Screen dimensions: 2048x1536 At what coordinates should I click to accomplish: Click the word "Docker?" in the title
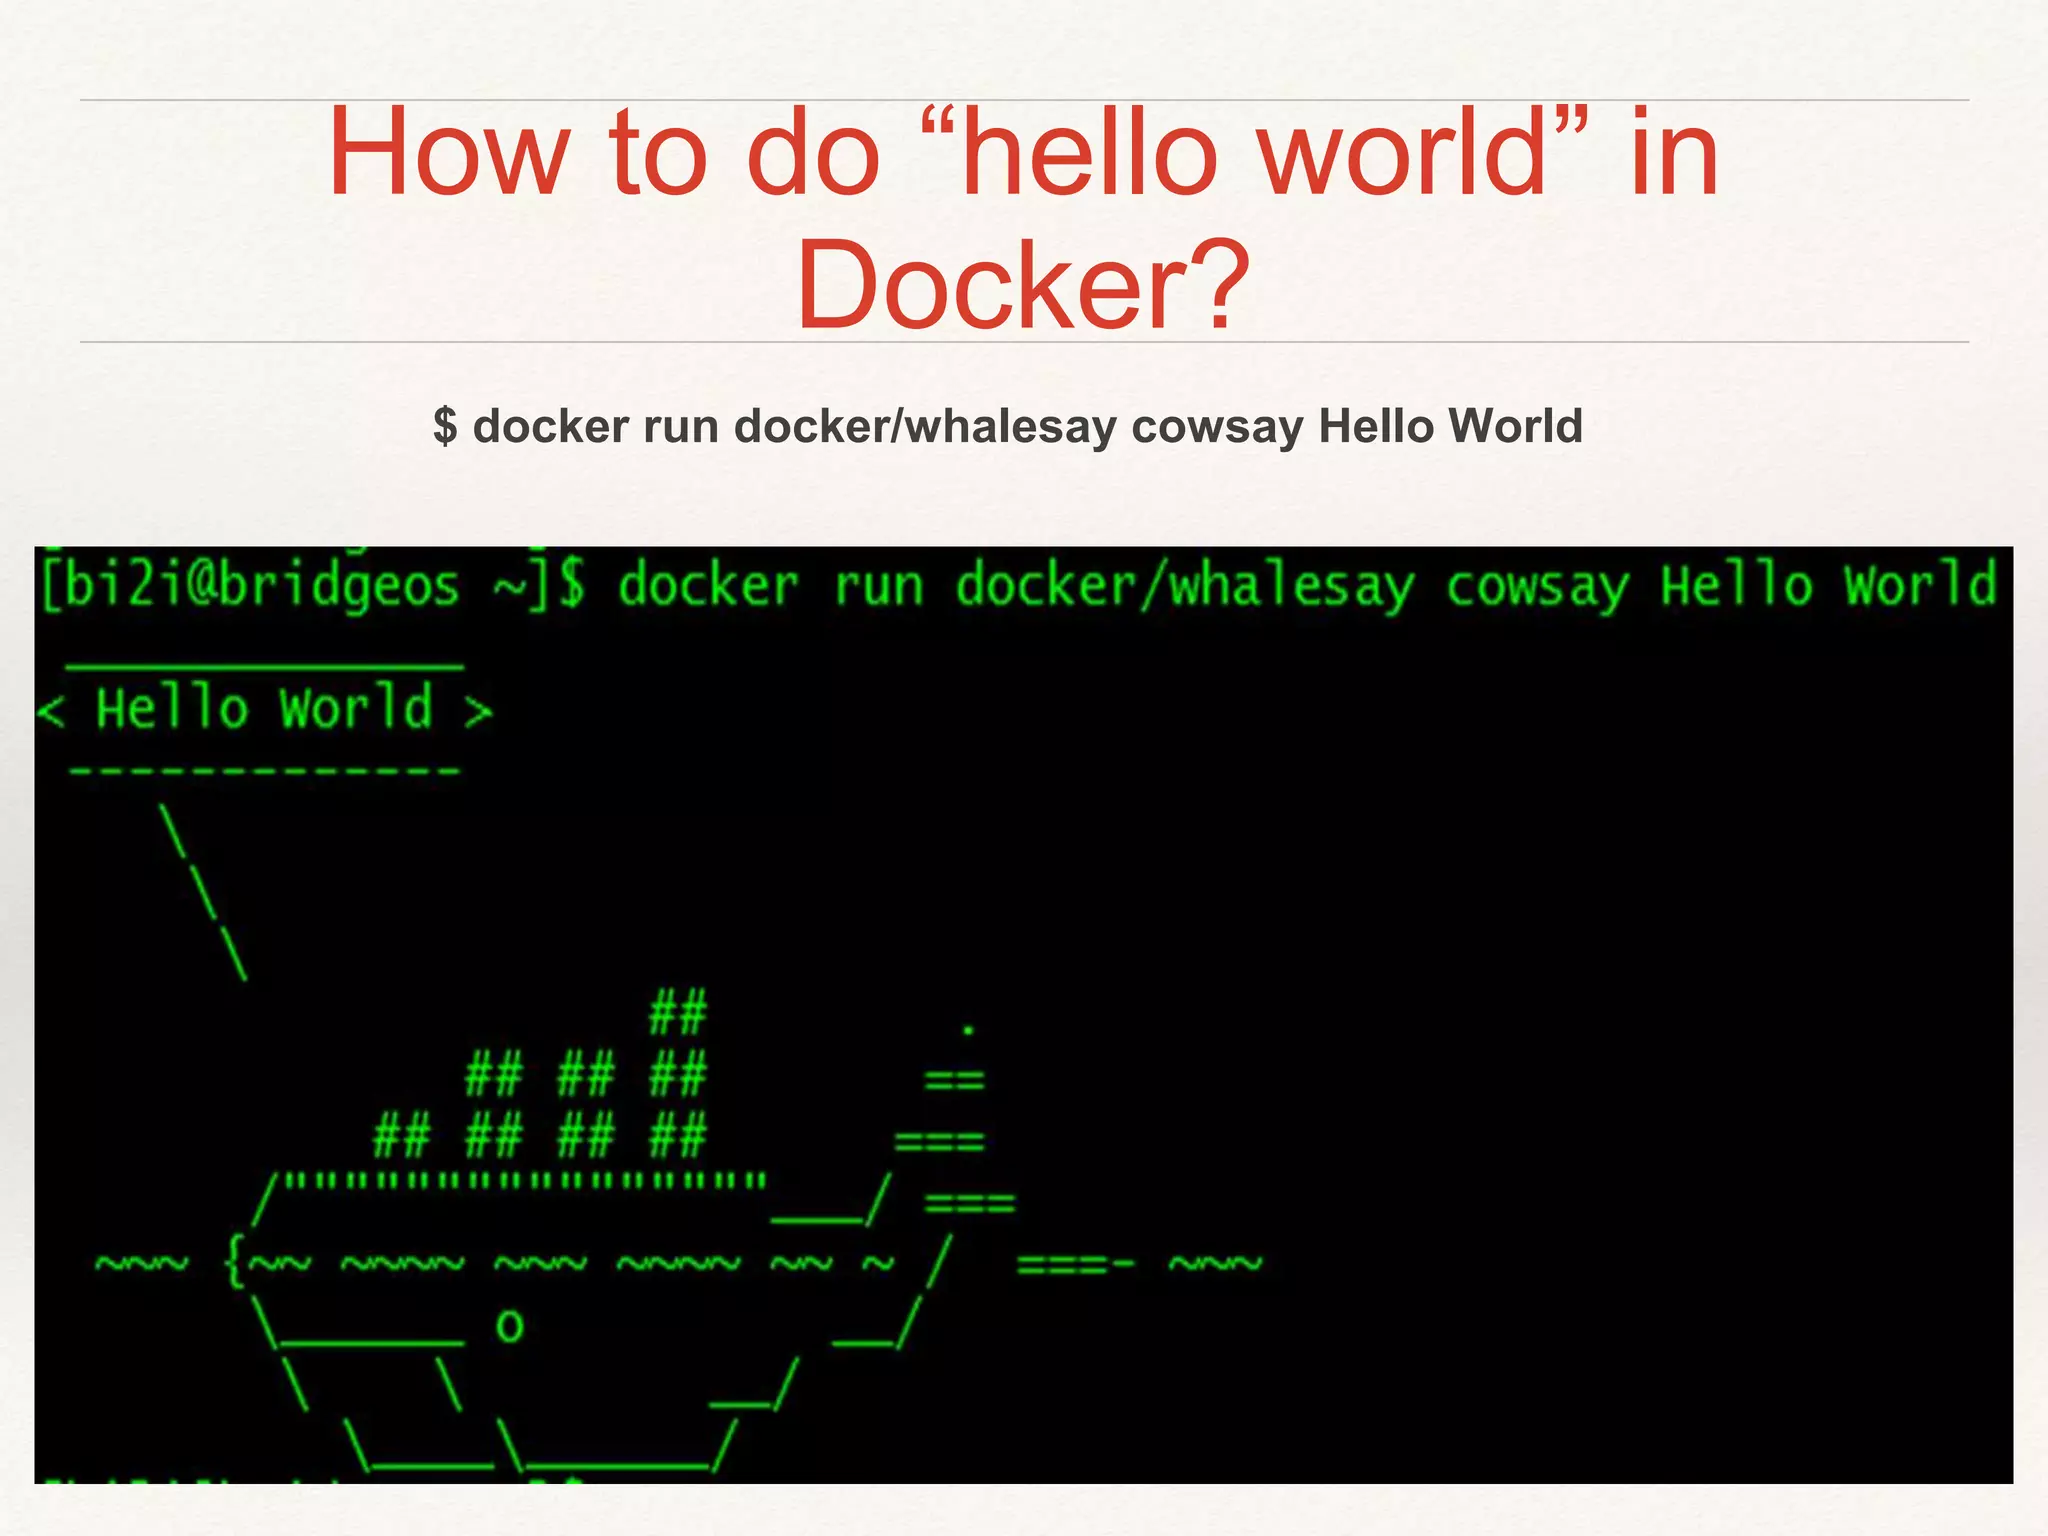pyautogui.click(x=1022, y=285)
